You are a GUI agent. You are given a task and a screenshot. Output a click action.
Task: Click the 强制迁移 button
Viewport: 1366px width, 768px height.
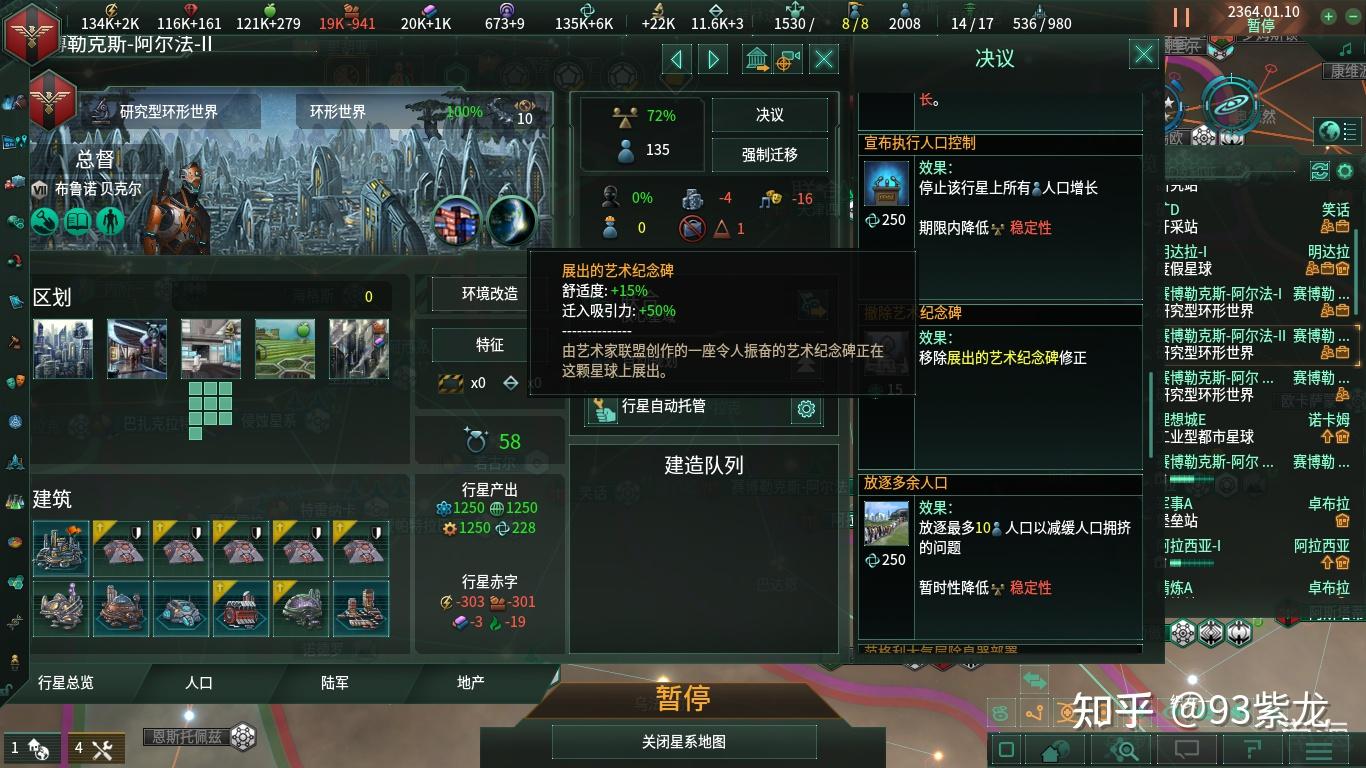tap(770, 155)
